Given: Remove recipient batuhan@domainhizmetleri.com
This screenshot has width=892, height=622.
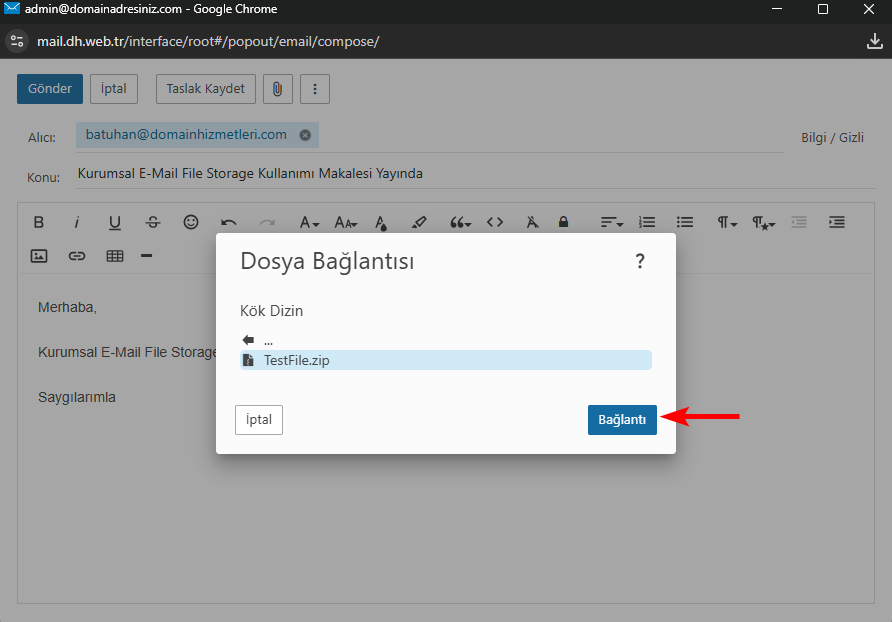Looking at the screenshot, I should click(x=305, y=135).
